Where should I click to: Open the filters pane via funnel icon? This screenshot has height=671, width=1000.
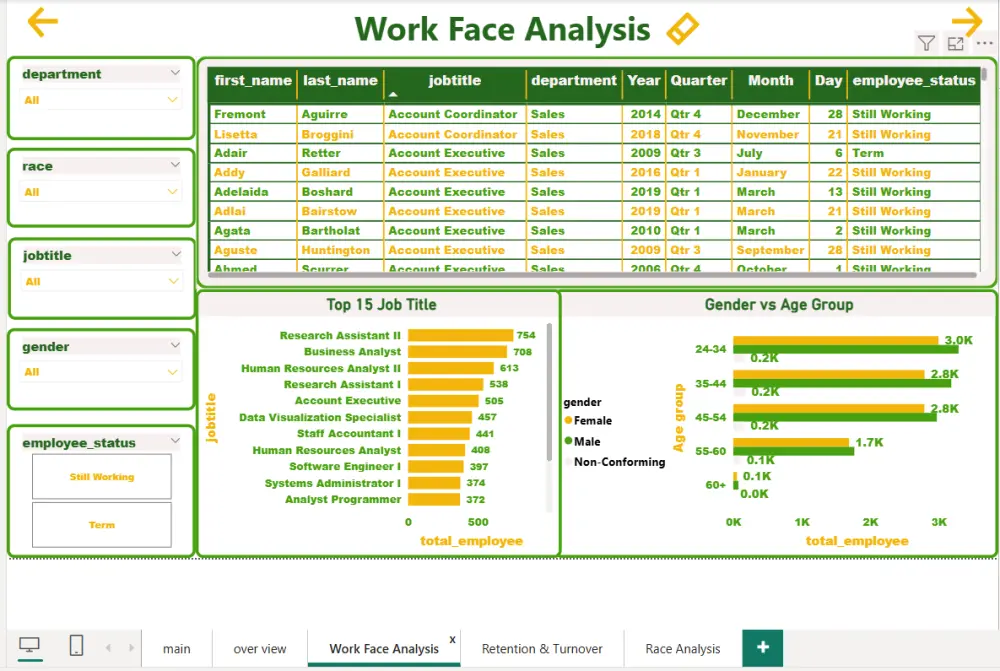point(928,44)
